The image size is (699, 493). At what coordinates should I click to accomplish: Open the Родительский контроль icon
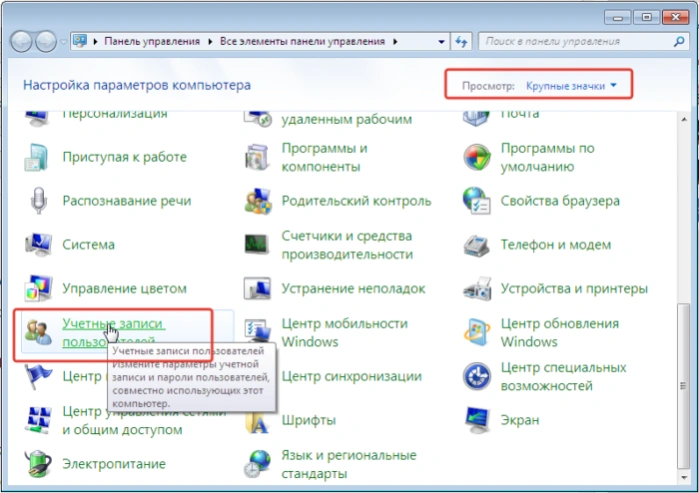coord(258,201)
